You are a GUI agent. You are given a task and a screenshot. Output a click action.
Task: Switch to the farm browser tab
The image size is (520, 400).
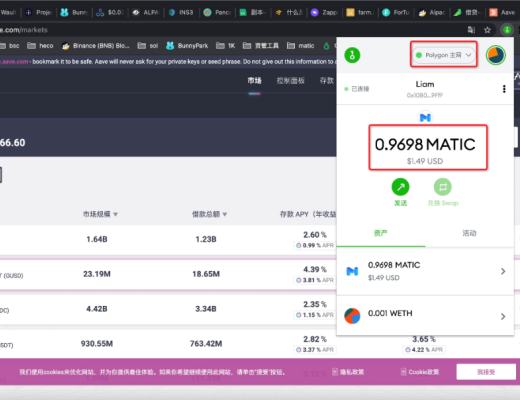coord(360,12)
